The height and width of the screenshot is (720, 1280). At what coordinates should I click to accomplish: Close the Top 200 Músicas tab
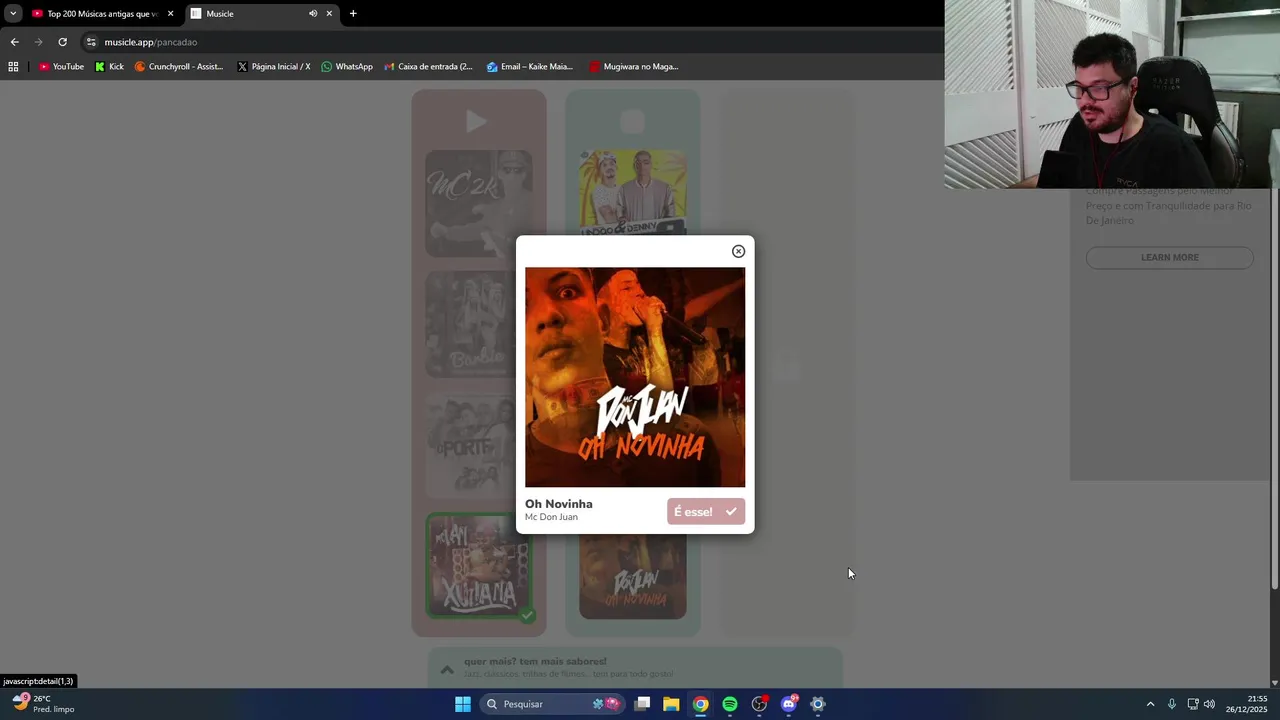(x=170, y=14)
